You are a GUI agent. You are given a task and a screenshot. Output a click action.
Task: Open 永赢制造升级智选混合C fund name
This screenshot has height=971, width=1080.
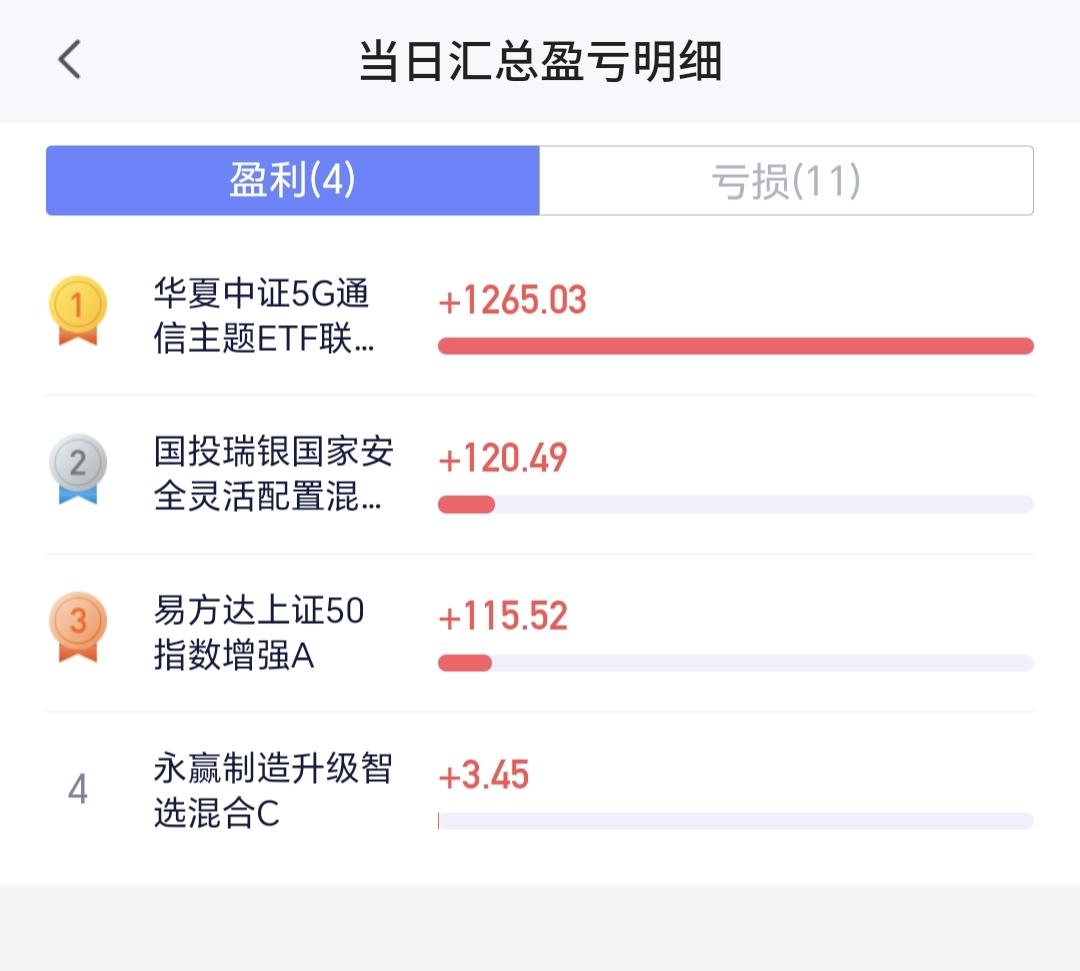pos(272,791)
